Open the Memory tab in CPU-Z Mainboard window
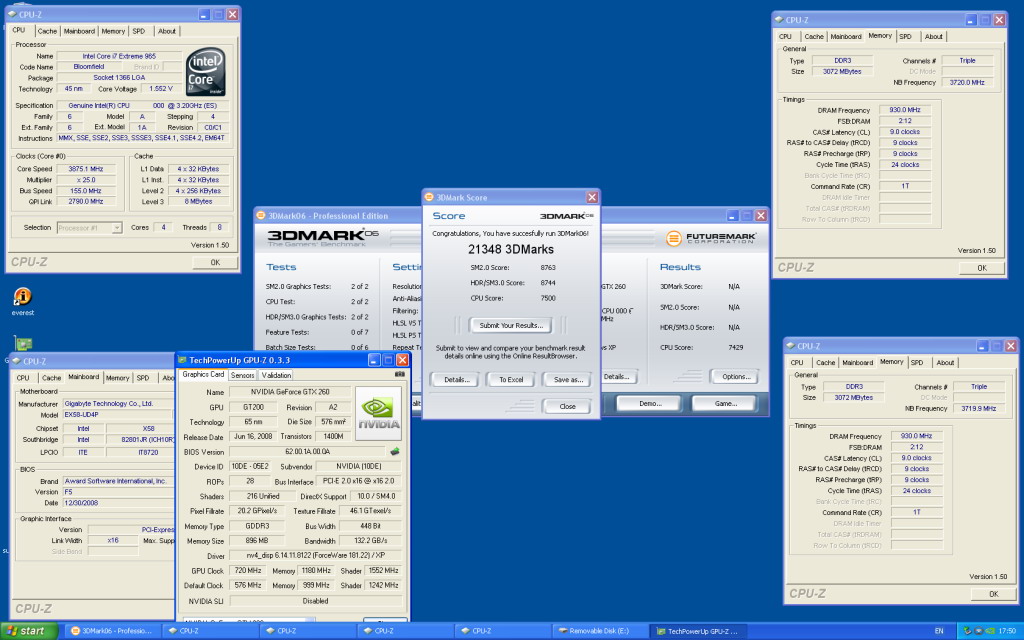The height and width of the screenshot is (640, 1024). pos(118,378)
